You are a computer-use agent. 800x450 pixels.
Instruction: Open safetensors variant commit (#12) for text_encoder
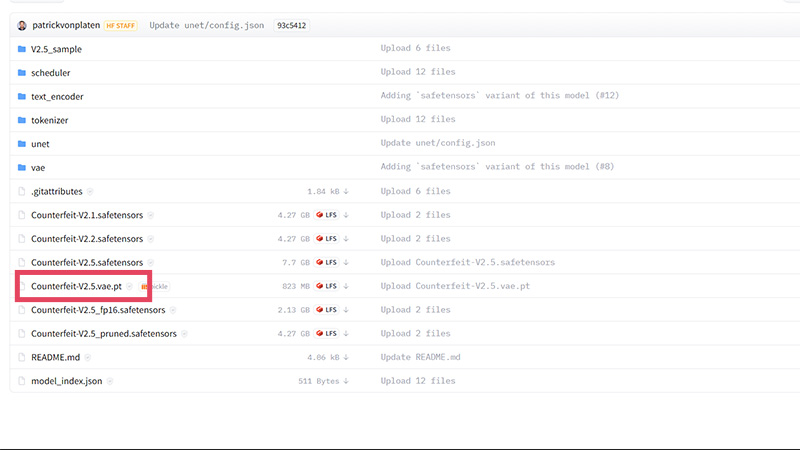point(499,95)
